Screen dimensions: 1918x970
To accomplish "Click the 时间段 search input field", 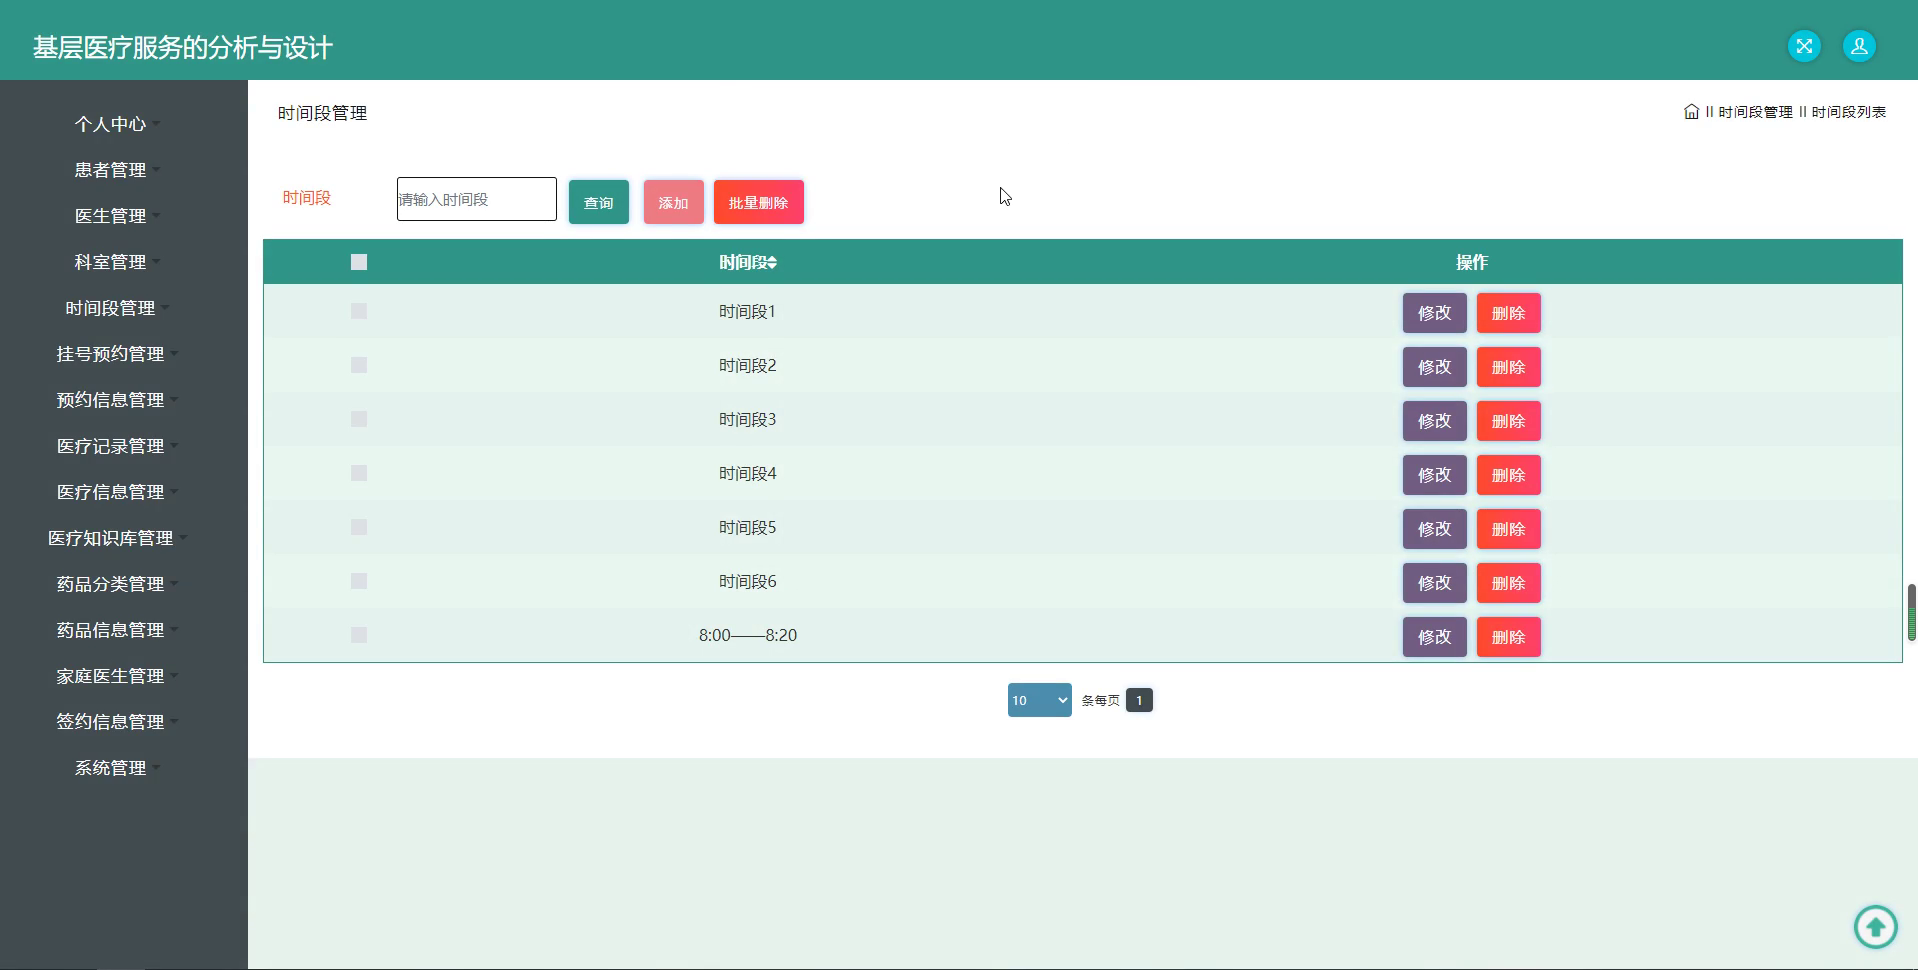I will tap(477, 199).
